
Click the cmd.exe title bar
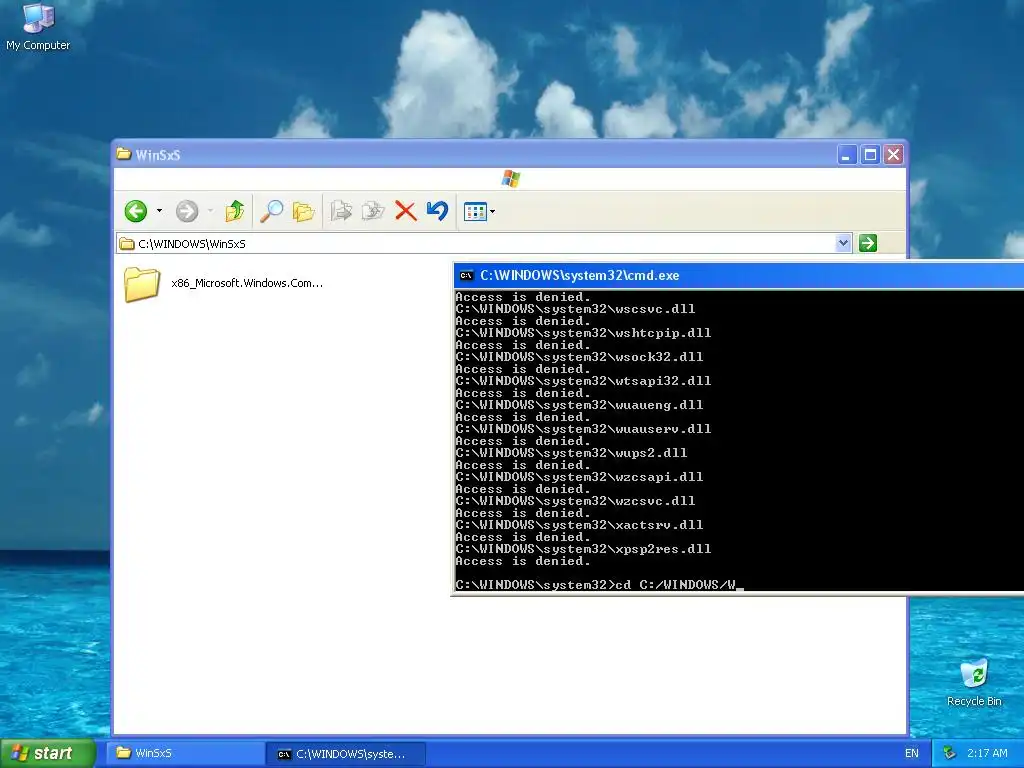tap(739, 276)
